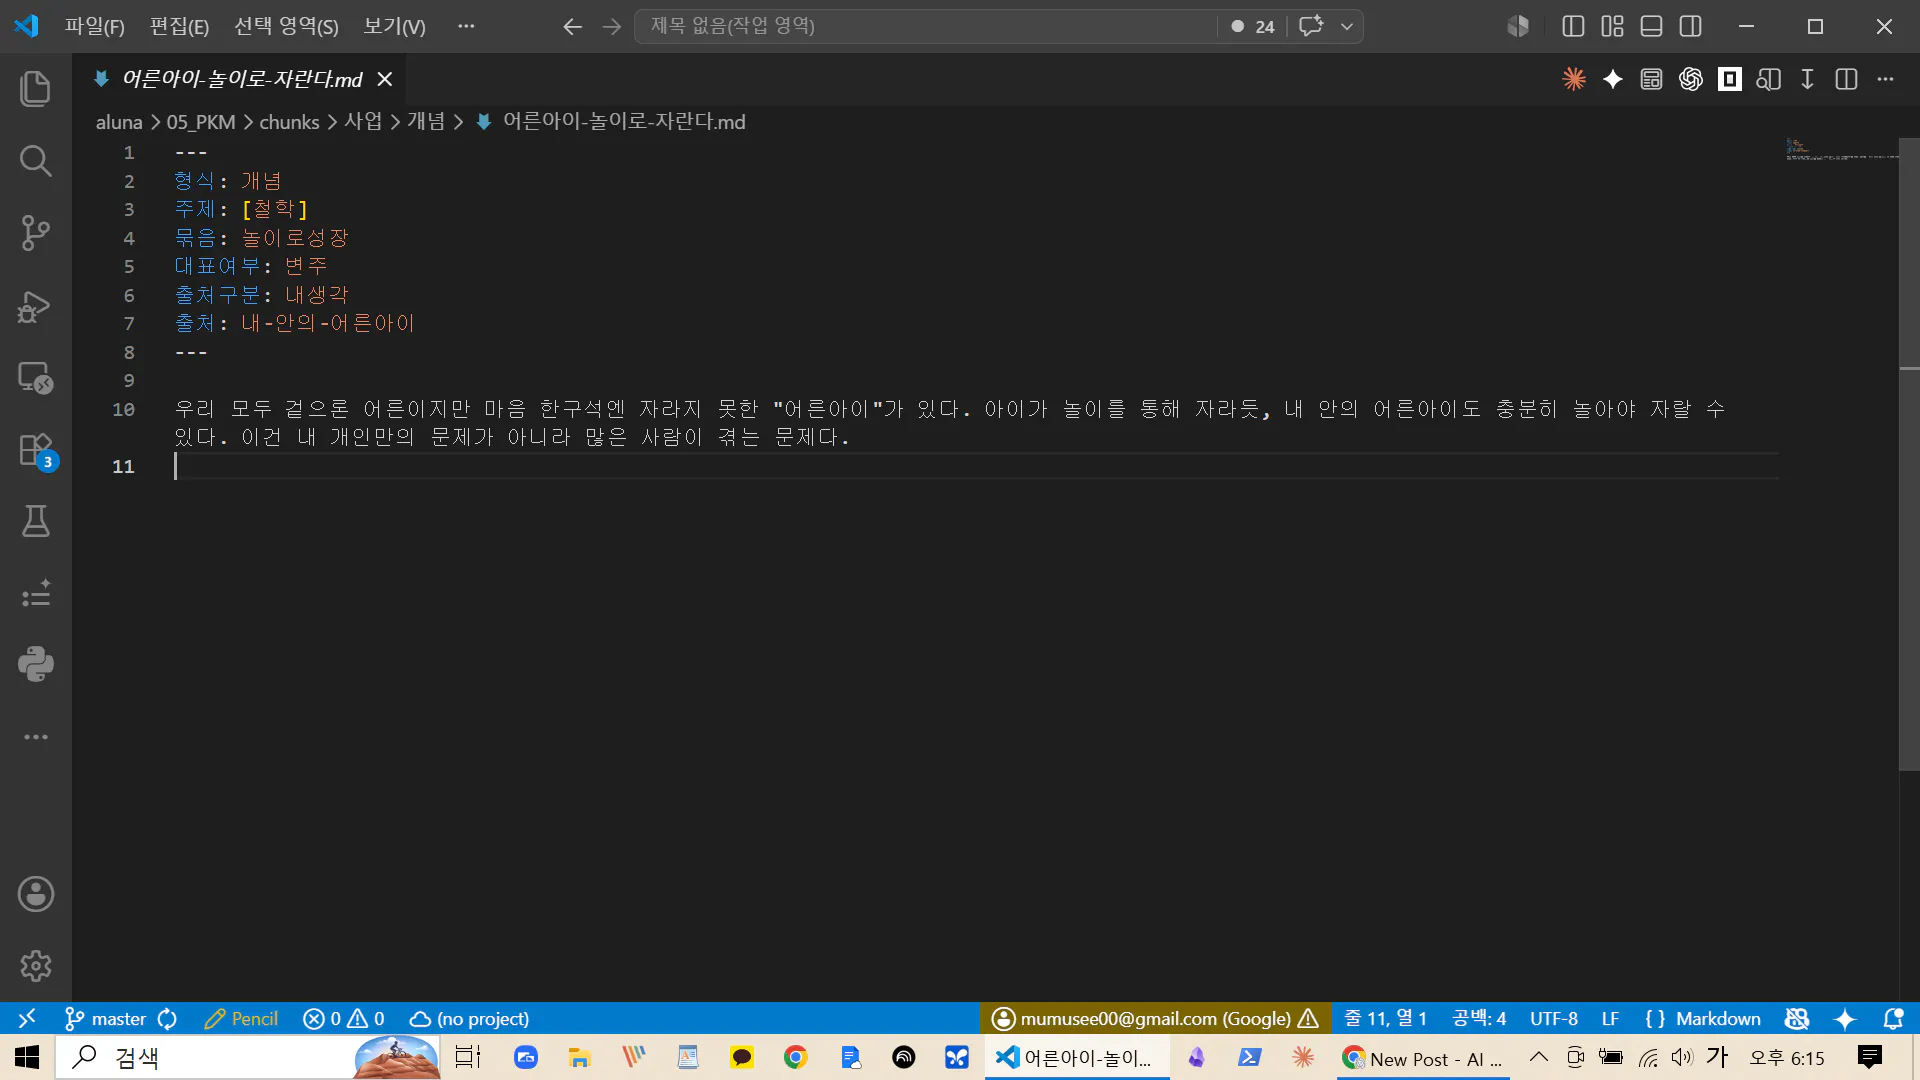Change indentation via 공백: 4
Screen dimensions: 1920x1080
[x=1479, y=1018]
